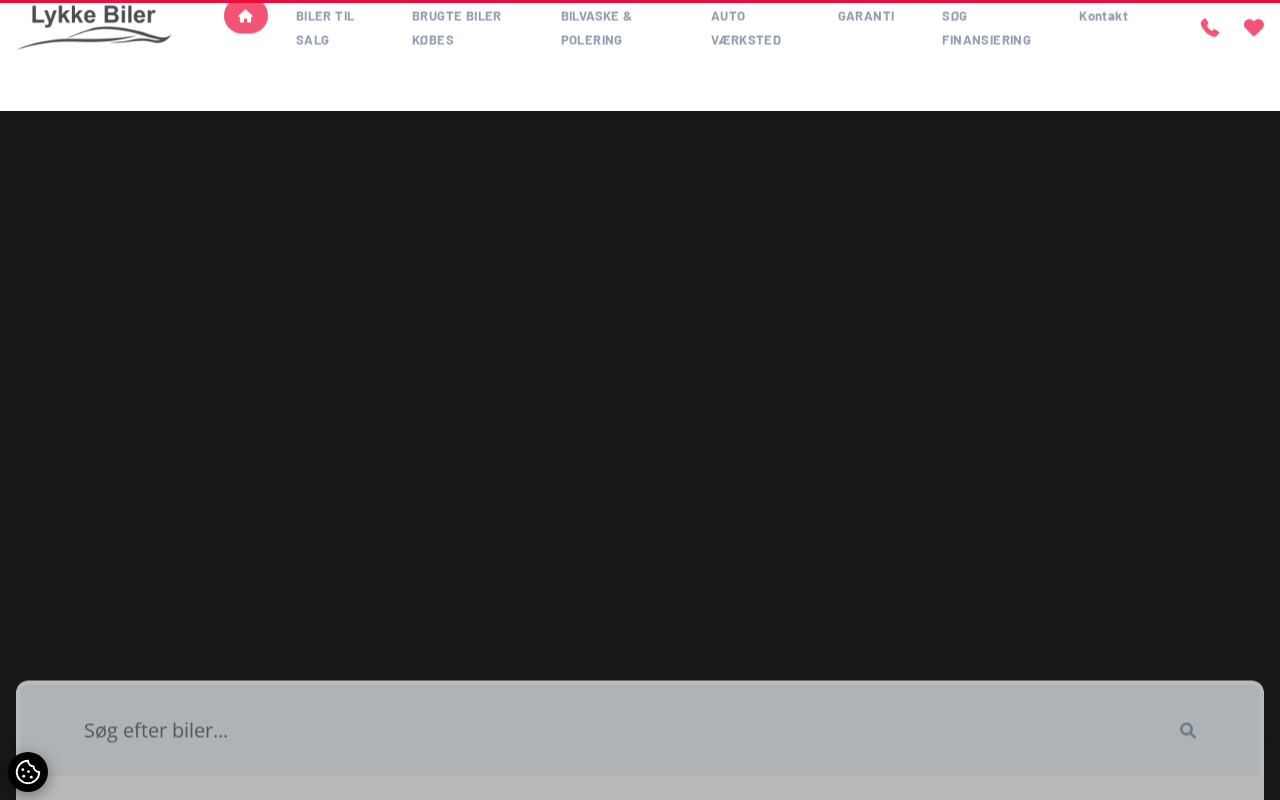Open the phone contact icon

[x=1210, y=28]
